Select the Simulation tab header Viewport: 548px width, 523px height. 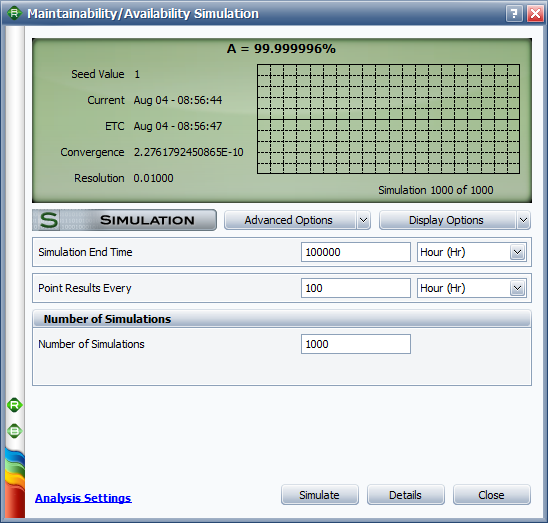tap(124, 220)
